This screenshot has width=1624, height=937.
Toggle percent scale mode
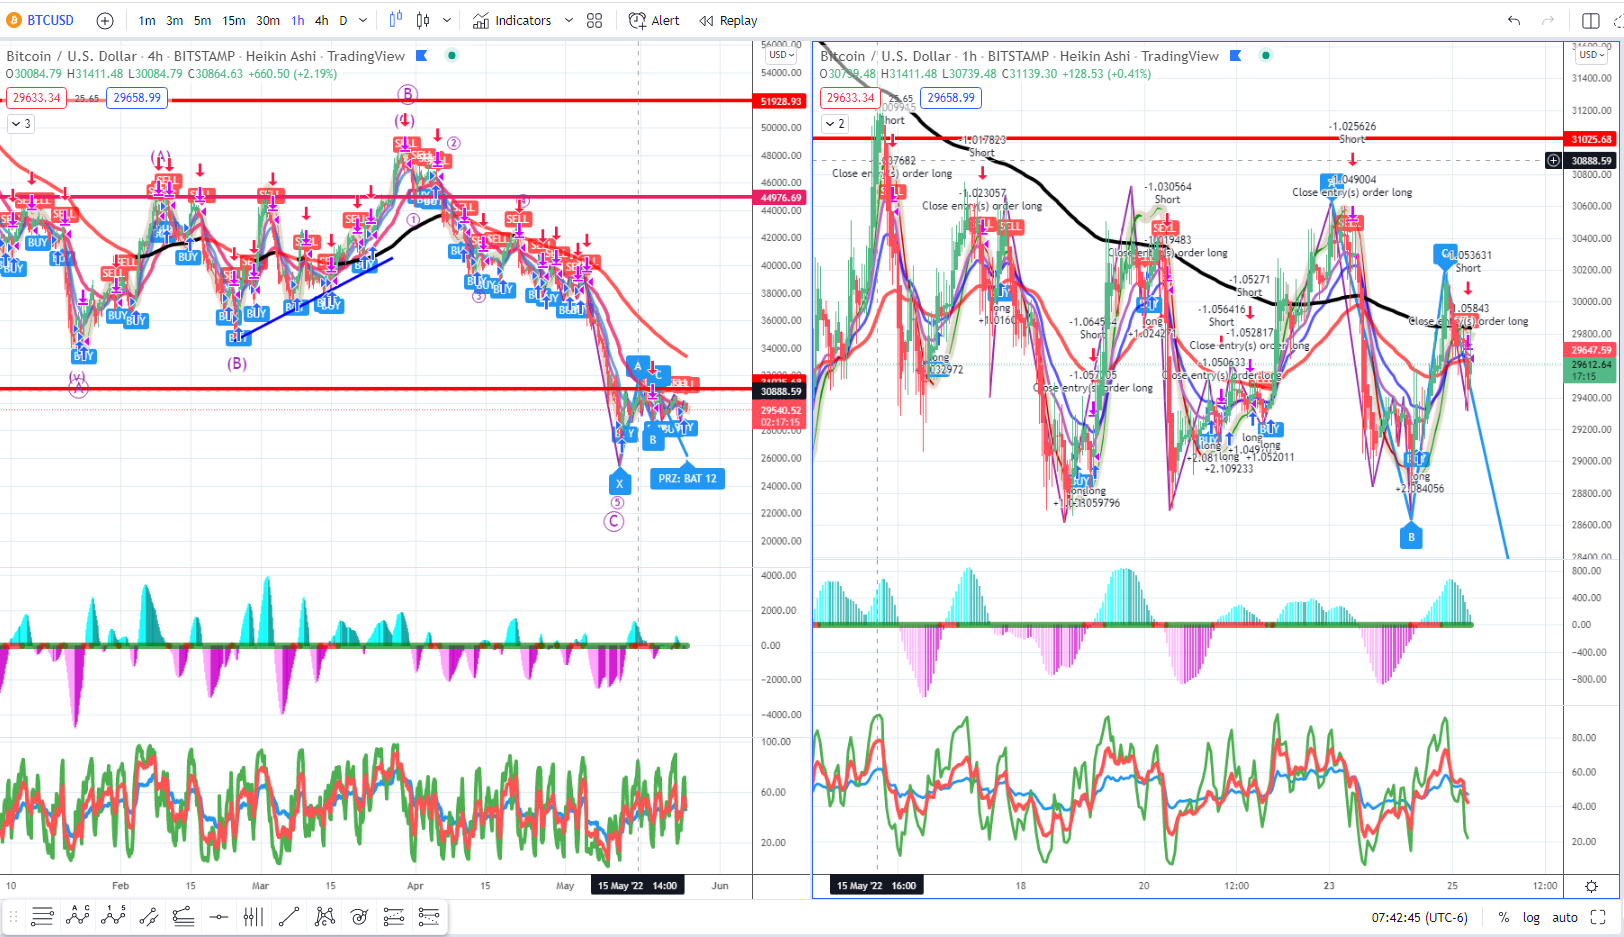(1503, 917)
